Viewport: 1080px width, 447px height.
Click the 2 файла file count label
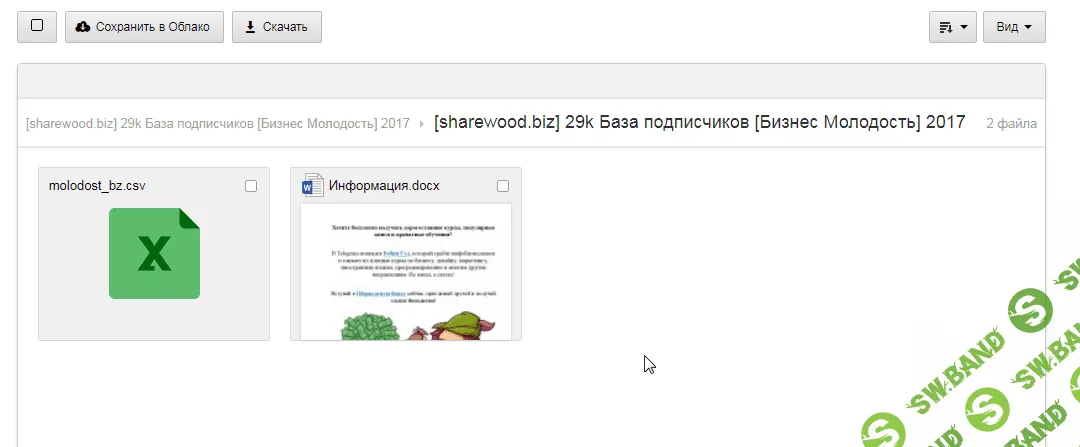coord(1011,124)
